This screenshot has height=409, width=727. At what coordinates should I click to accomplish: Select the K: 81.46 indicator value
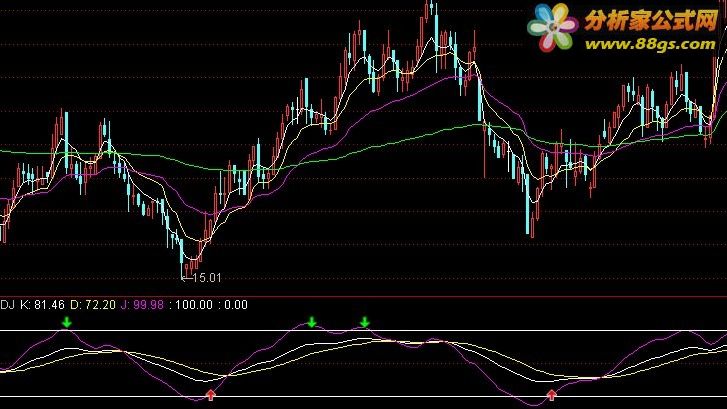click(42, 305)
